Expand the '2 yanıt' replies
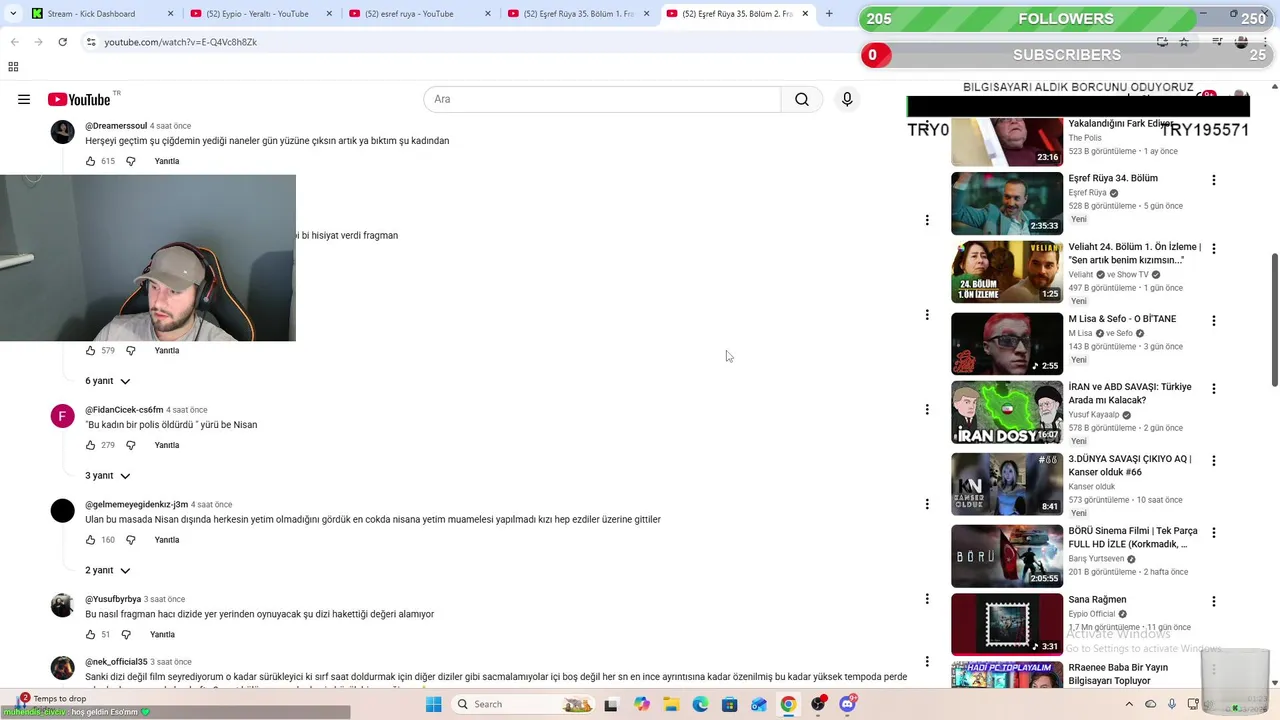The width and height of the screenshot is (1280, 720). 108,570
